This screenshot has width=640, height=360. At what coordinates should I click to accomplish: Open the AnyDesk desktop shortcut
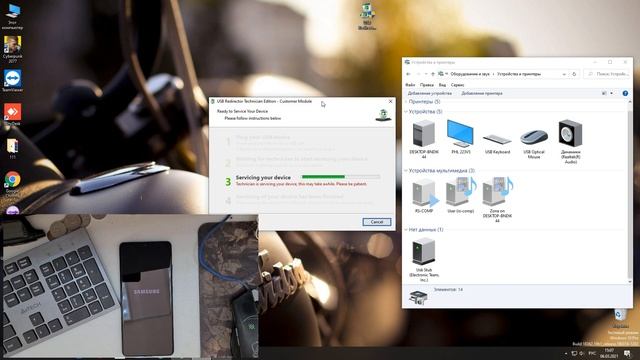[12, 114]
